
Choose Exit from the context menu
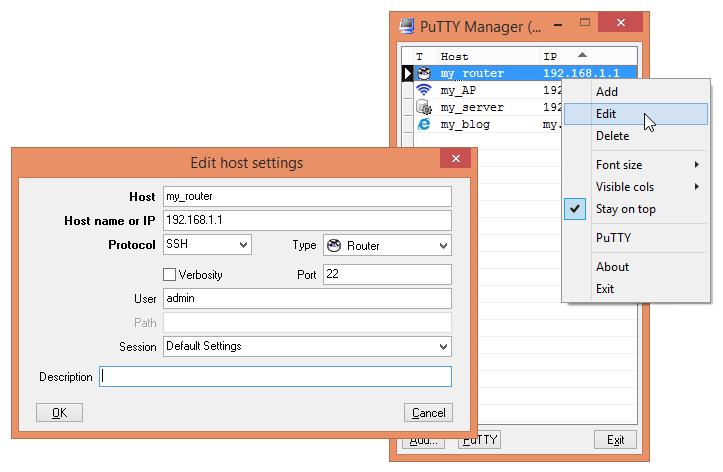click(635, 289)
